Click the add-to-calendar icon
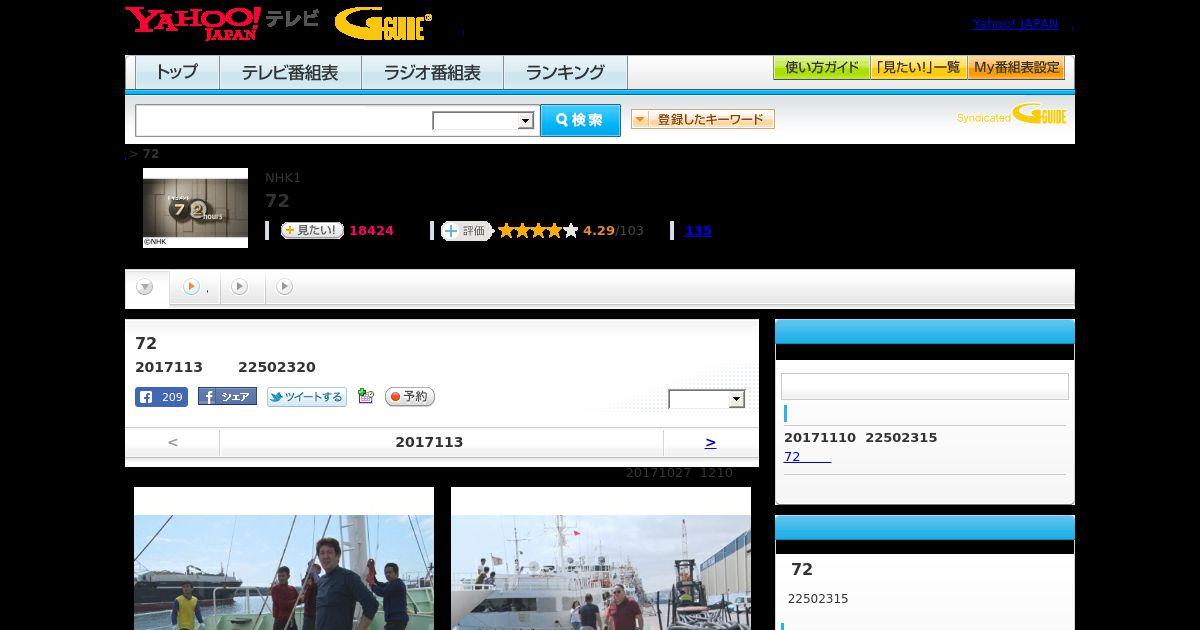 point(366,397)
